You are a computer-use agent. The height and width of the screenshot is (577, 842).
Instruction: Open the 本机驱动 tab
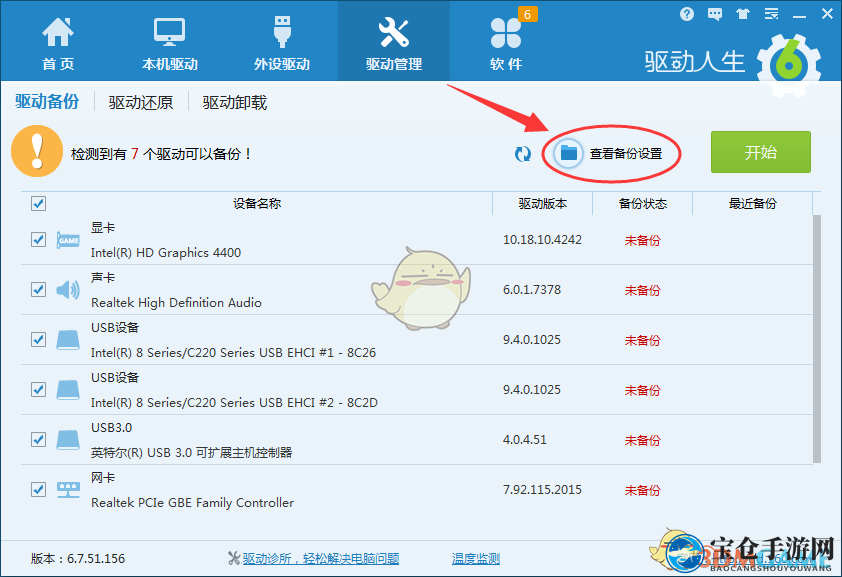coord(170,43)
